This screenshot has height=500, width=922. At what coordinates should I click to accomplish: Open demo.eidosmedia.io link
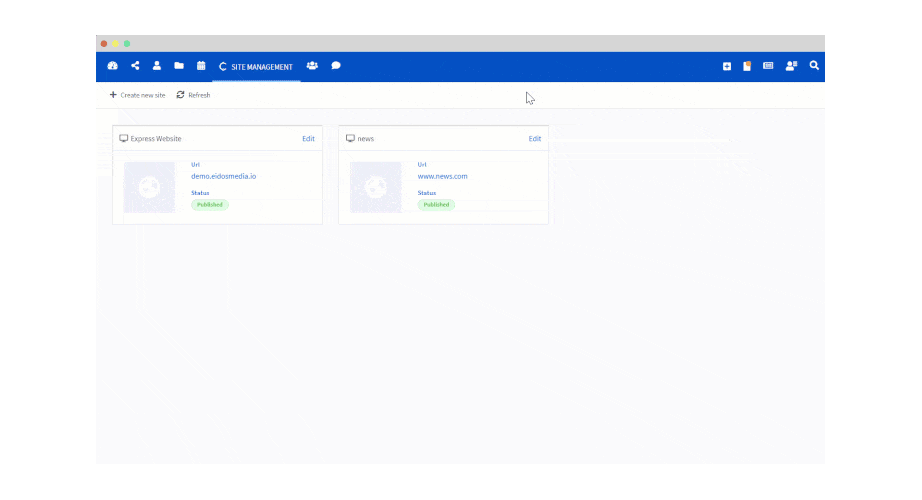click(223, 176)
